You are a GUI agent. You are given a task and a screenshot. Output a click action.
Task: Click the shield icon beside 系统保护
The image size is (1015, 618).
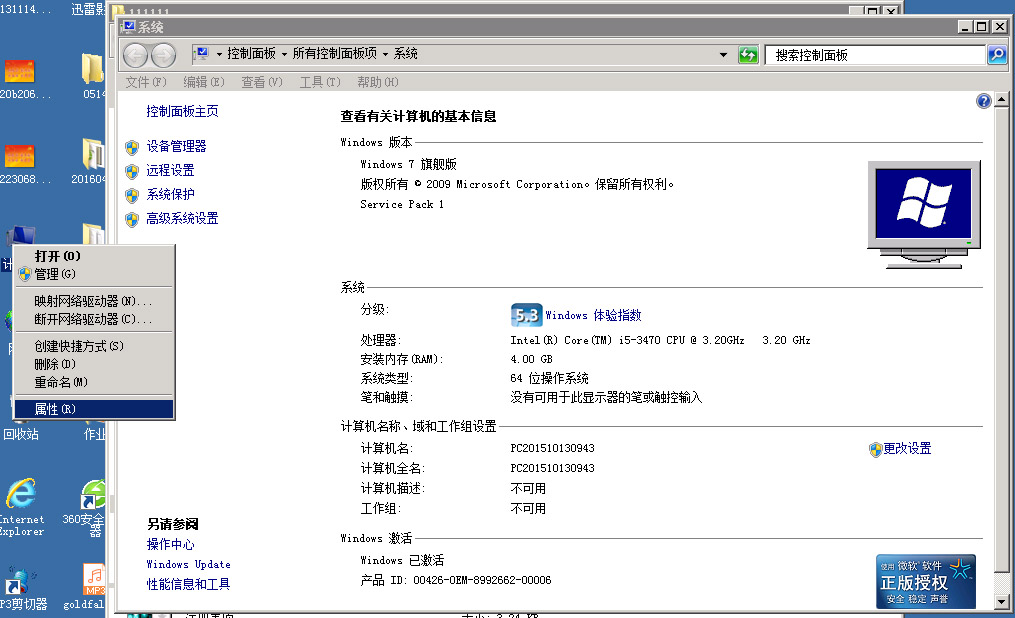[x=132, y=195]
